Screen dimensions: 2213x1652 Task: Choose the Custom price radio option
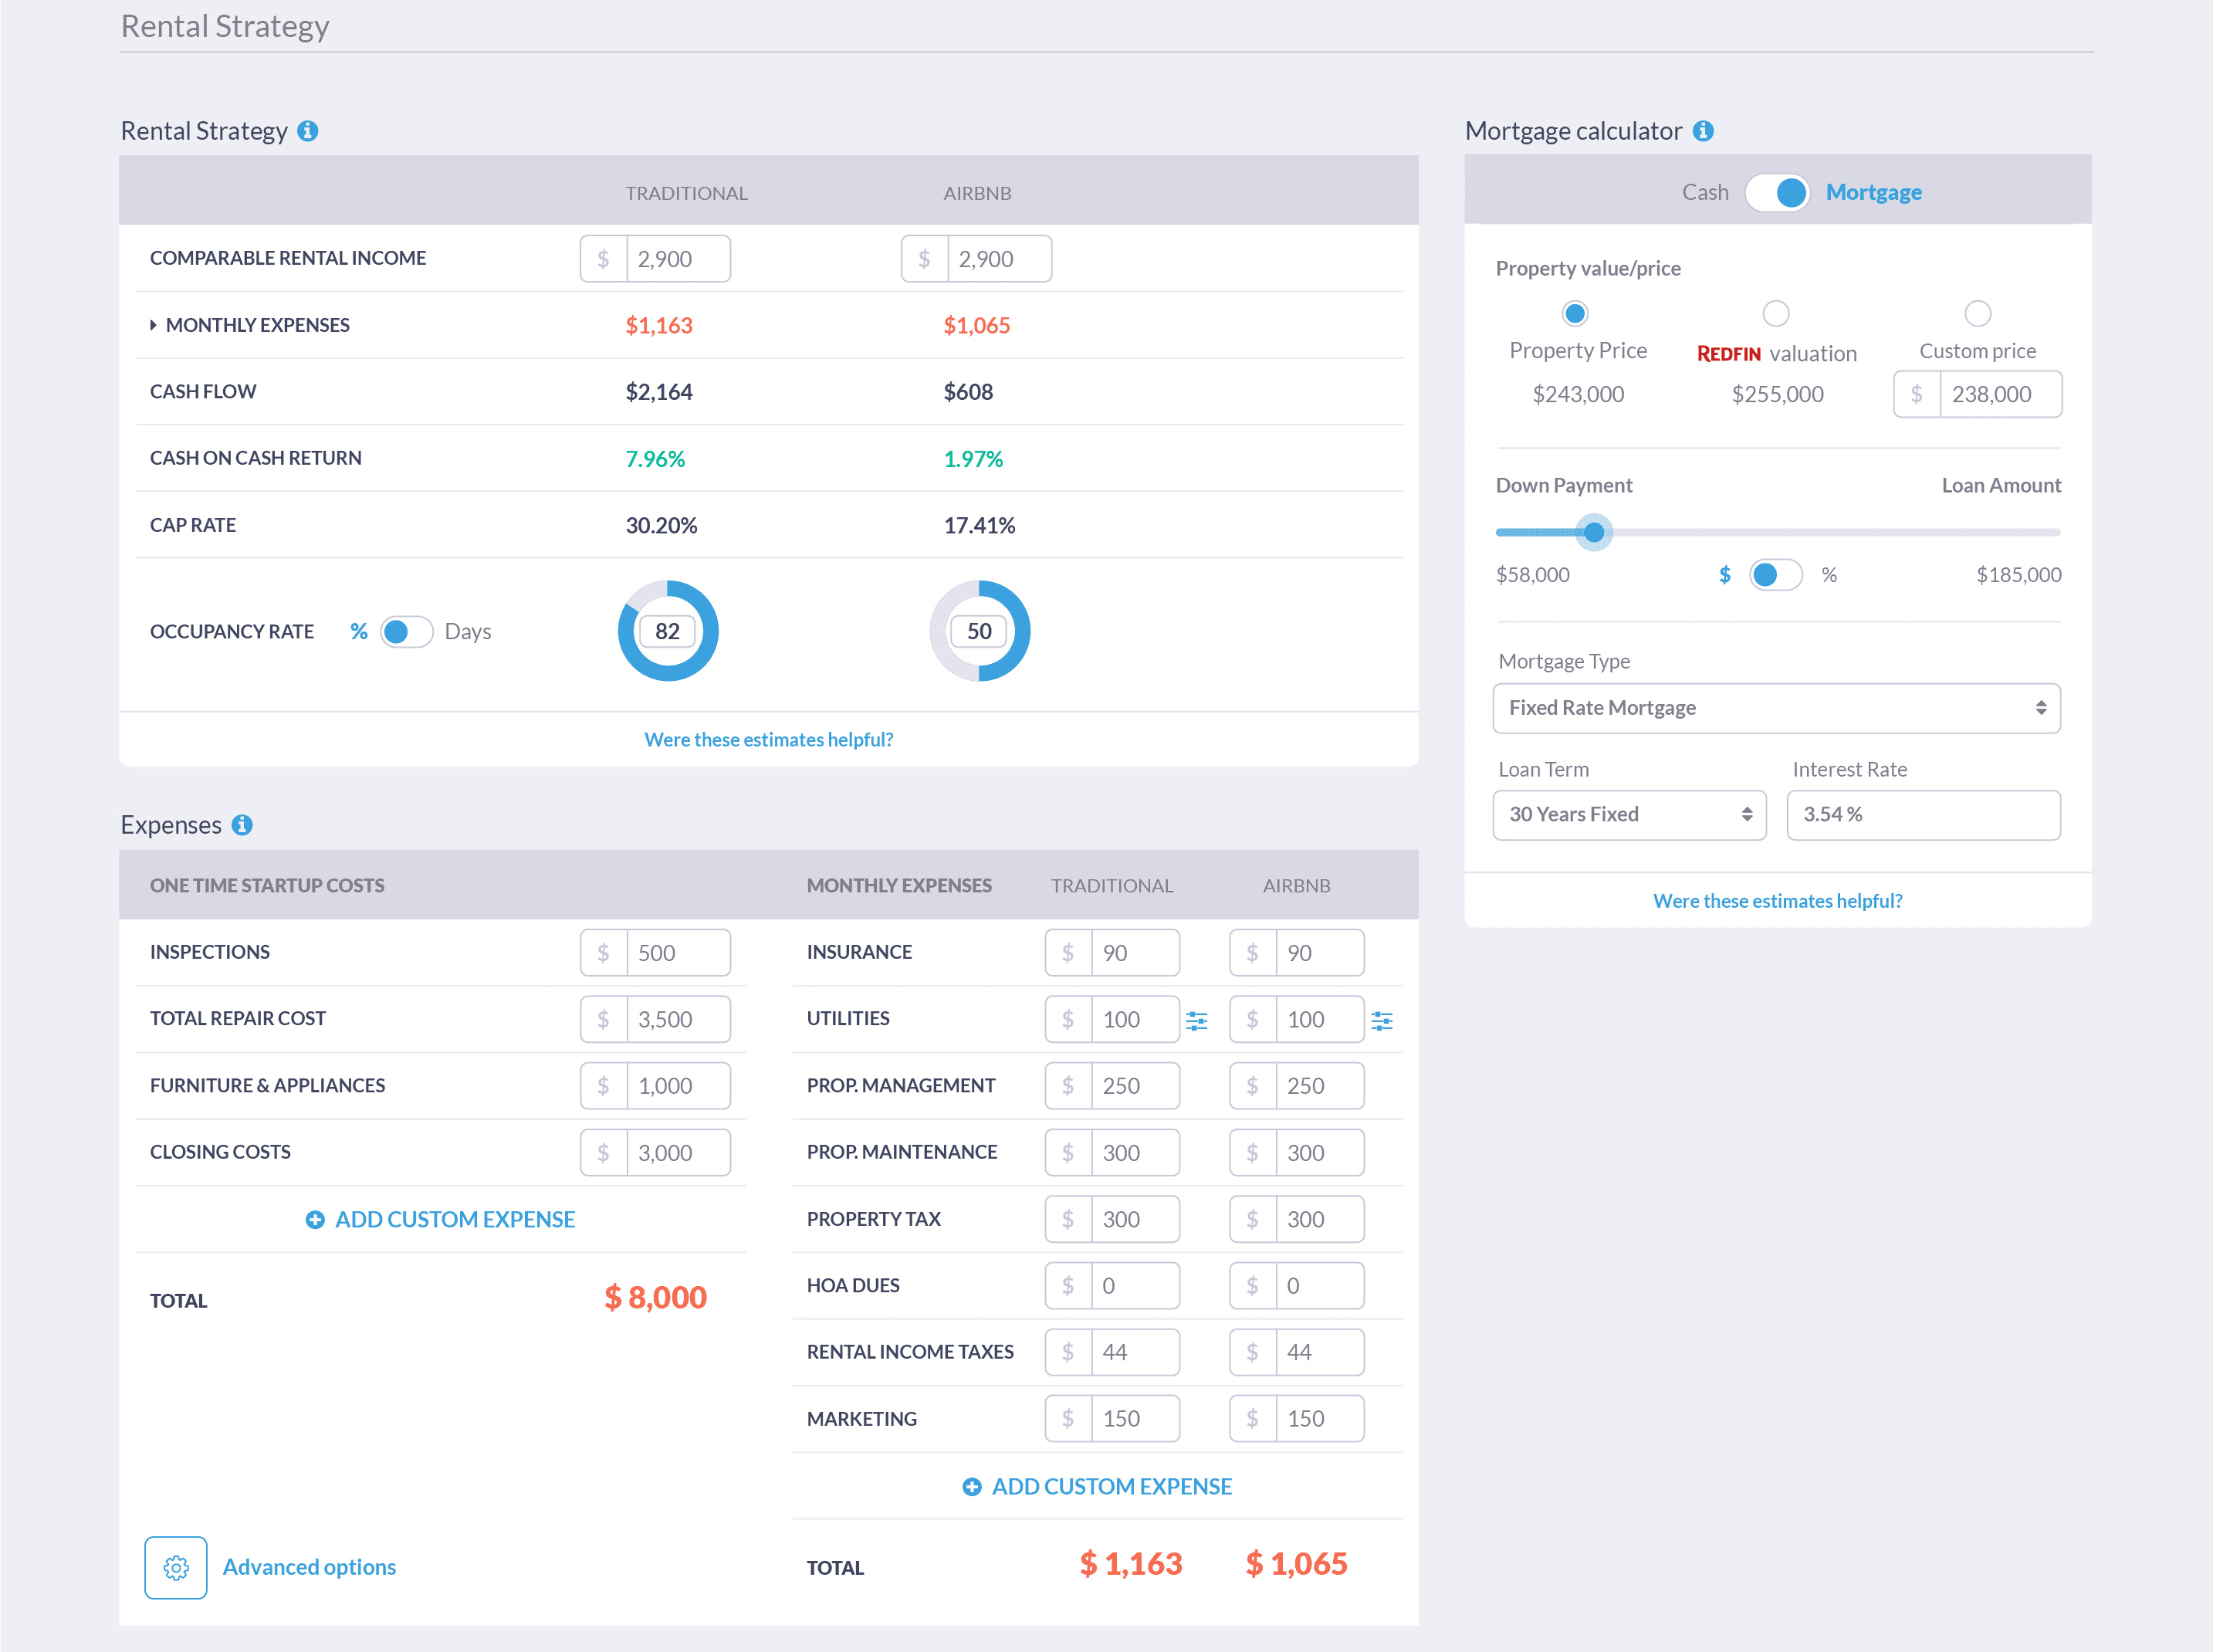click(x=1977, y=314)
